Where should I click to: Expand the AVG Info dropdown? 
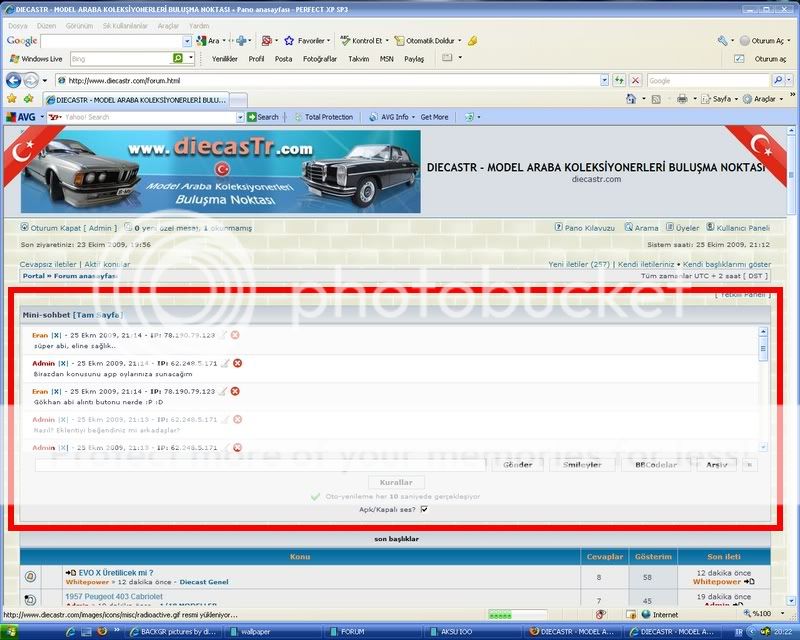(413, 117)
